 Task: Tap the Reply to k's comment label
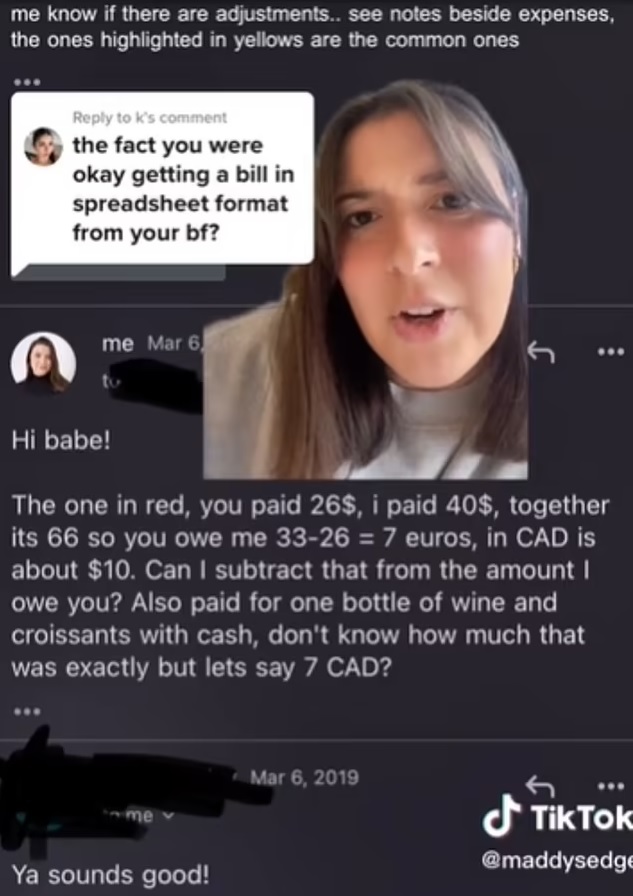150,117
